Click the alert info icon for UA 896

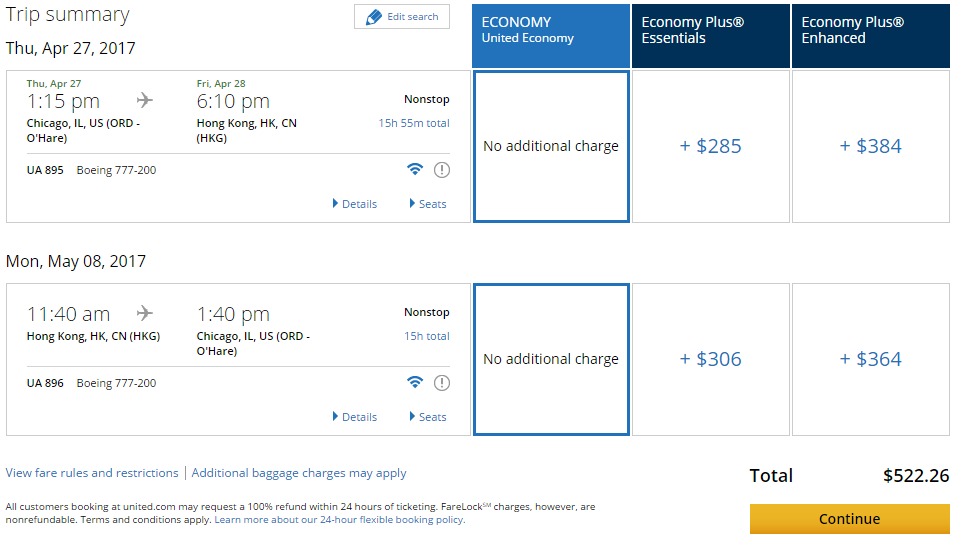442,383
